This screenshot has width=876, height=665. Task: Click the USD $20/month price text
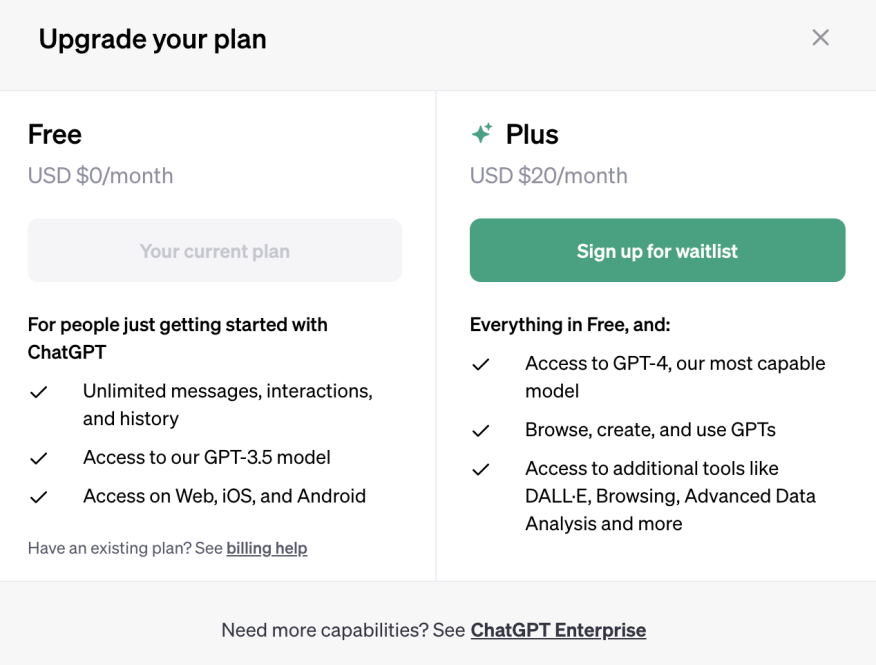pos(548,175)
